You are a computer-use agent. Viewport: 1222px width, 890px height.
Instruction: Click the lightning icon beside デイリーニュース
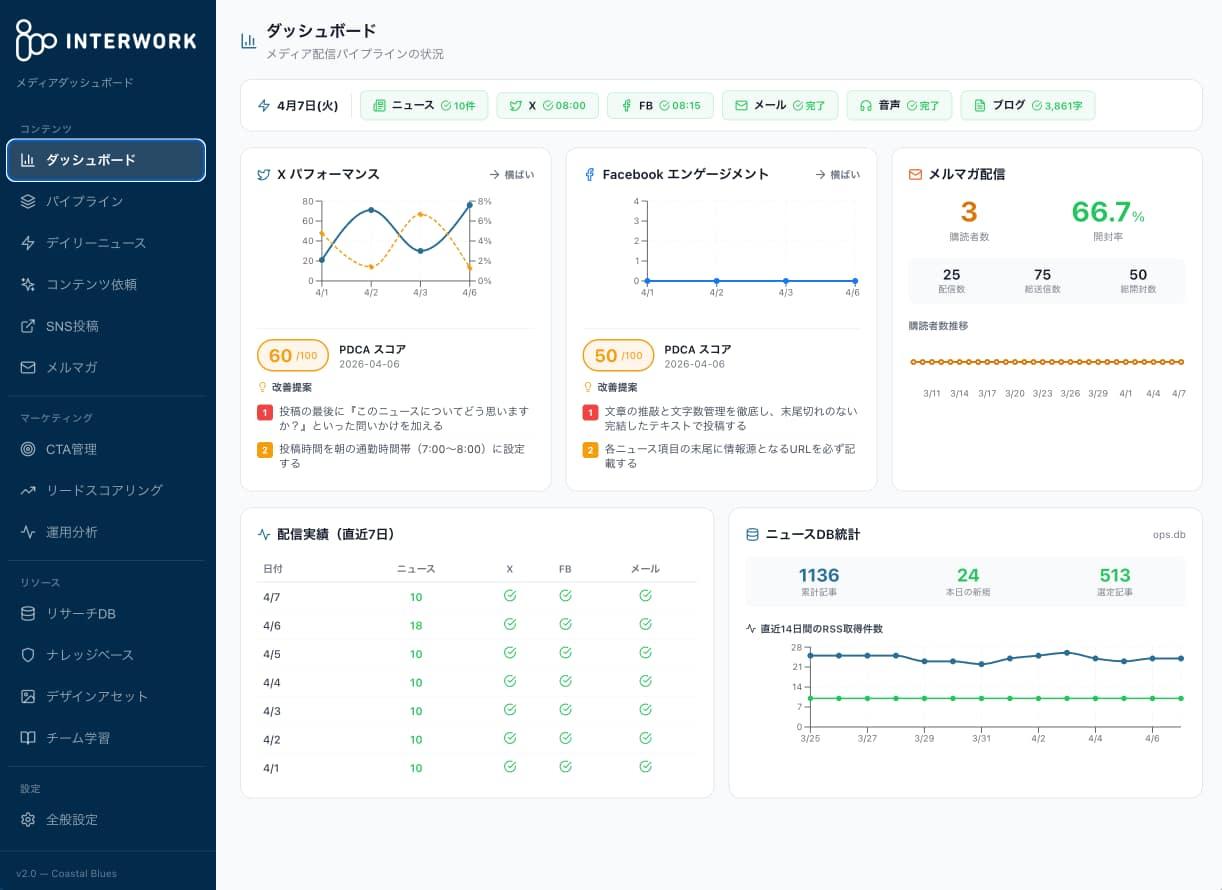28,243
